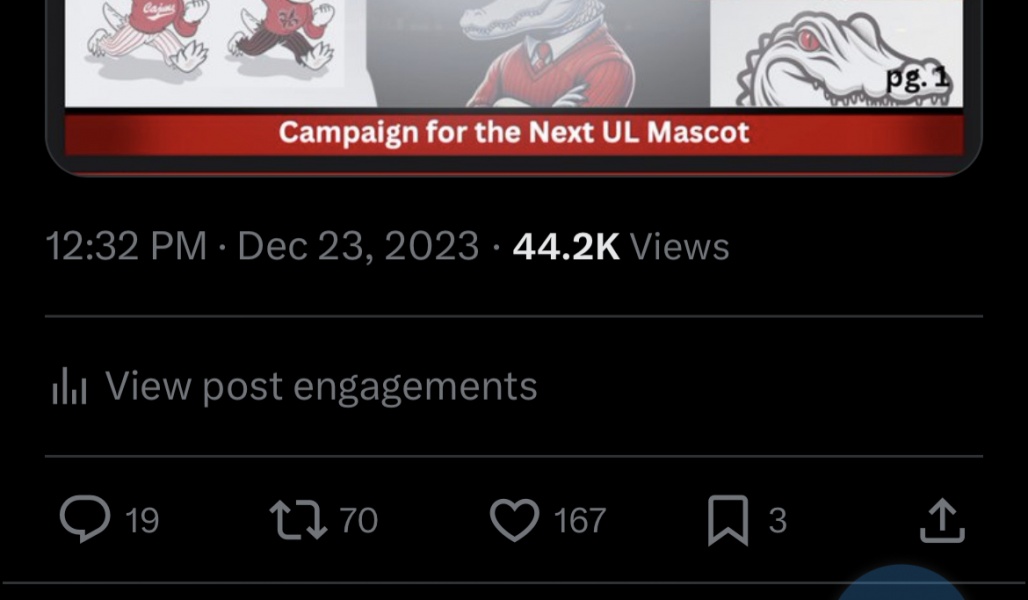Click the 12:32 PM timestamp

pyautogui.click(x=126, y=247)
